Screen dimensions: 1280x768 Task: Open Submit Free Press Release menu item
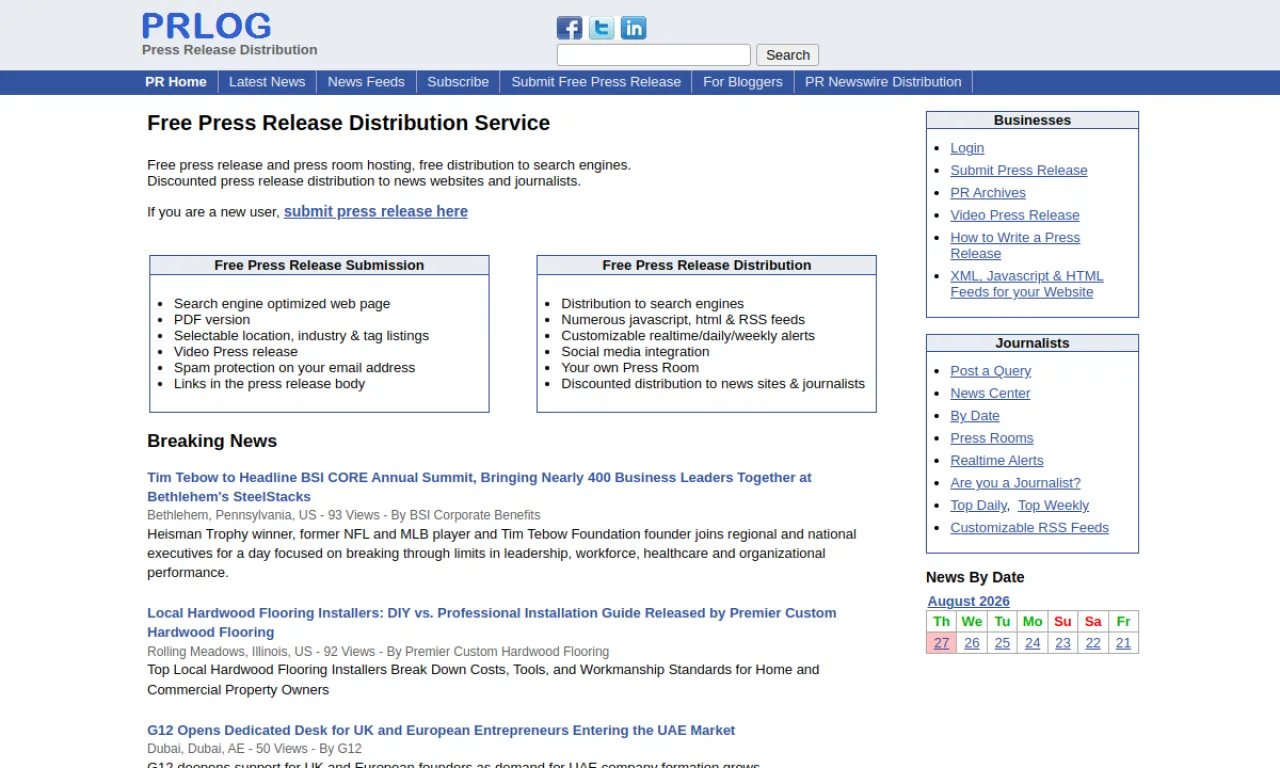(x=596, y=82)
